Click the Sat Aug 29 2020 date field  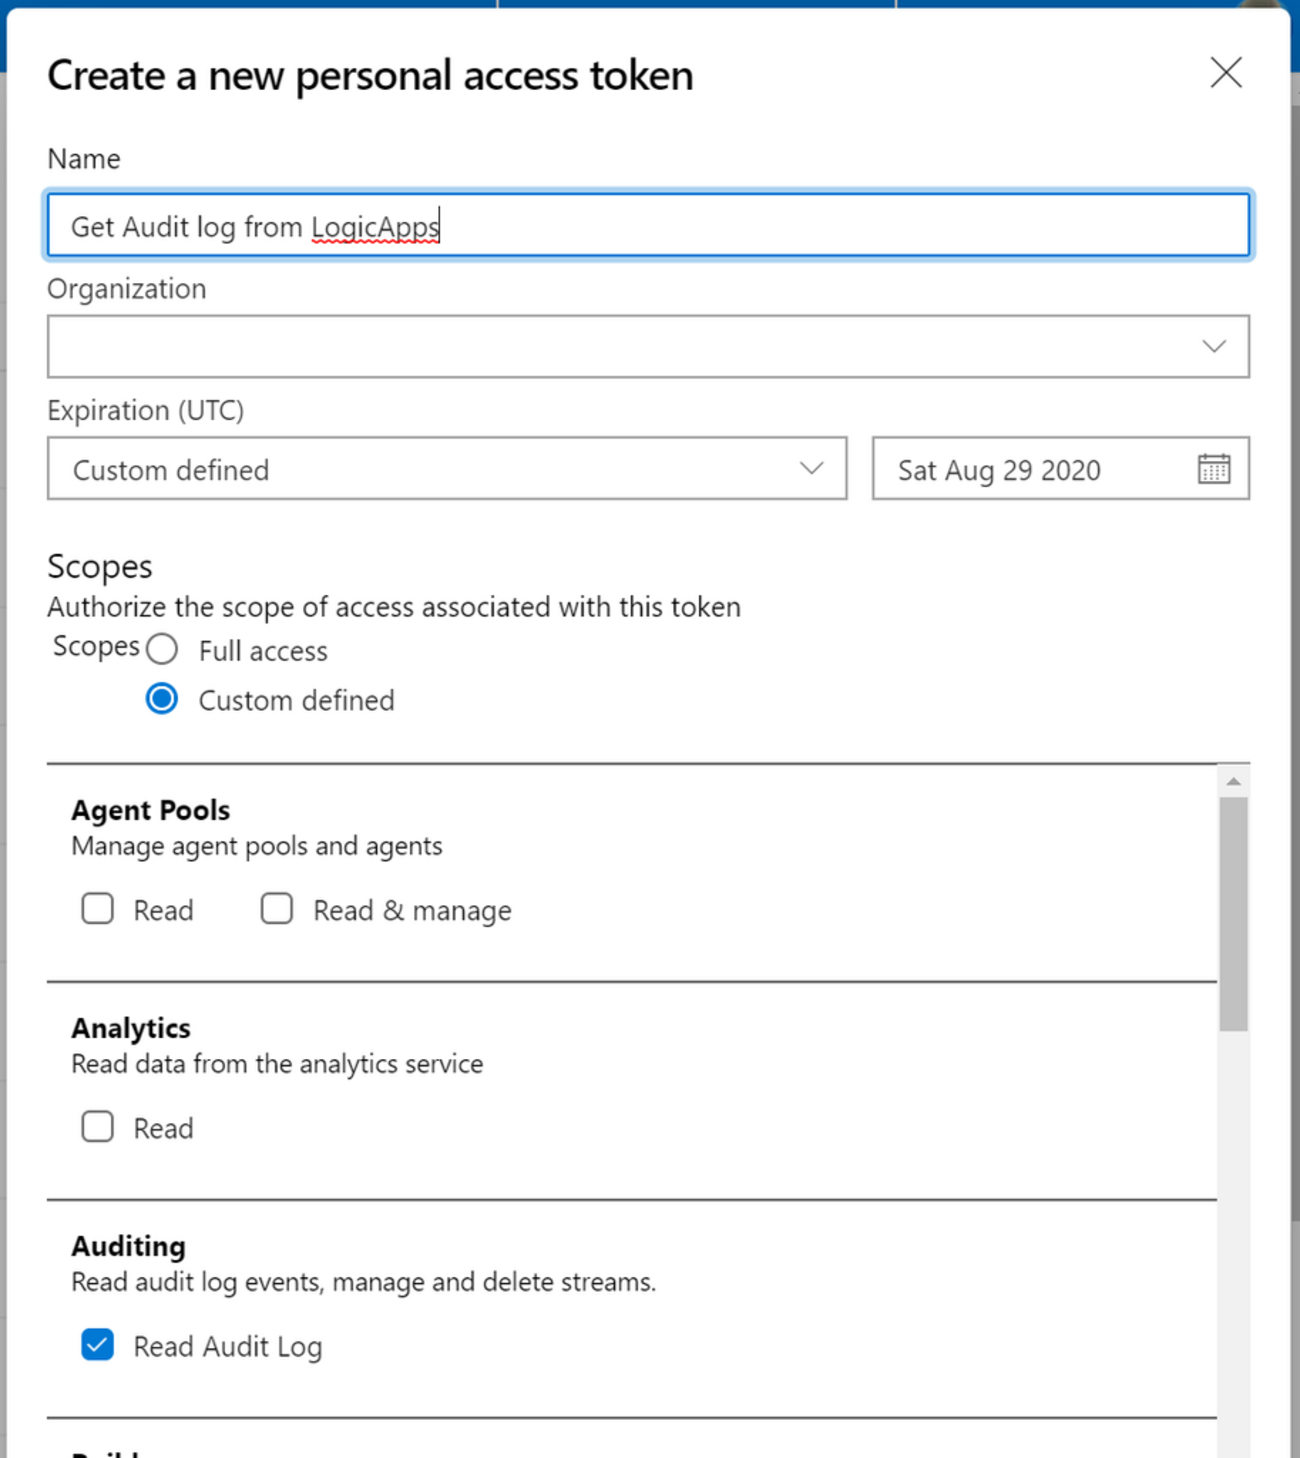click(x=1030, y=470)
